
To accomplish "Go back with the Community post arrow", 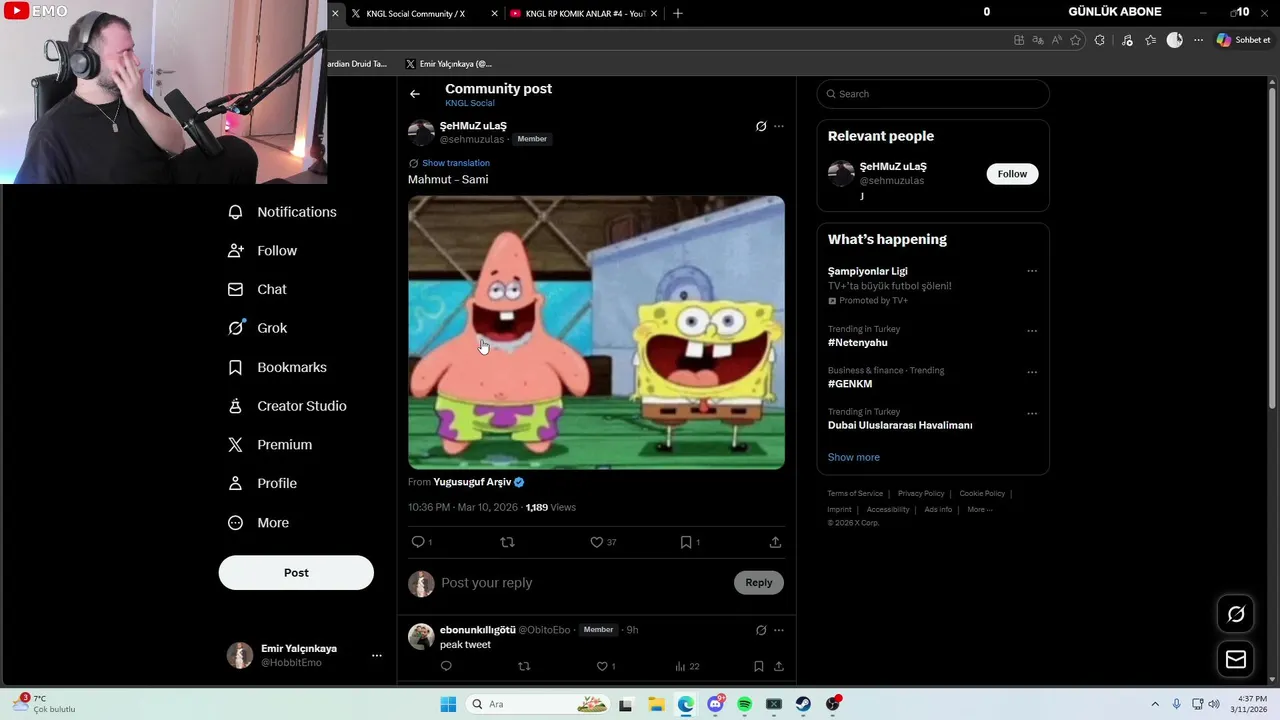I will point(415,94).
